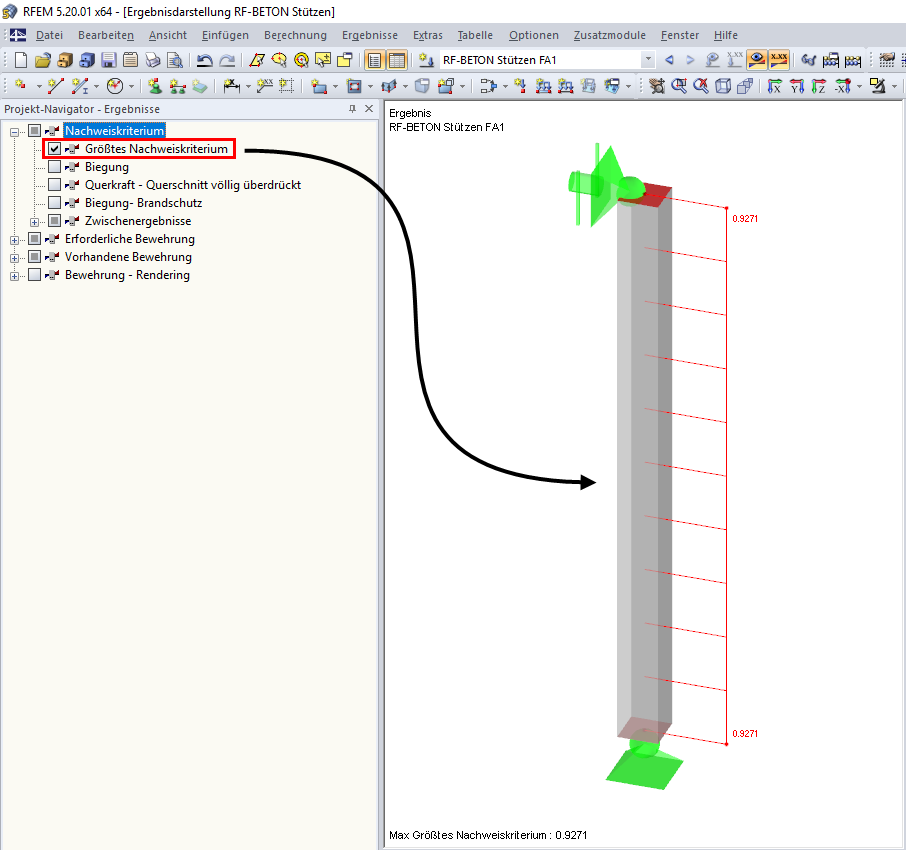The height and width of the screenshot is (850, 906).
Task: View in Y direction
Action: point(797,86)
